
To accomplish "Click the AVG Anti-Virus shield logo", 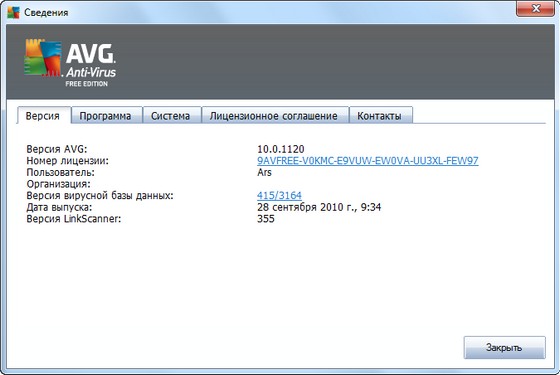I will point(43,58).
